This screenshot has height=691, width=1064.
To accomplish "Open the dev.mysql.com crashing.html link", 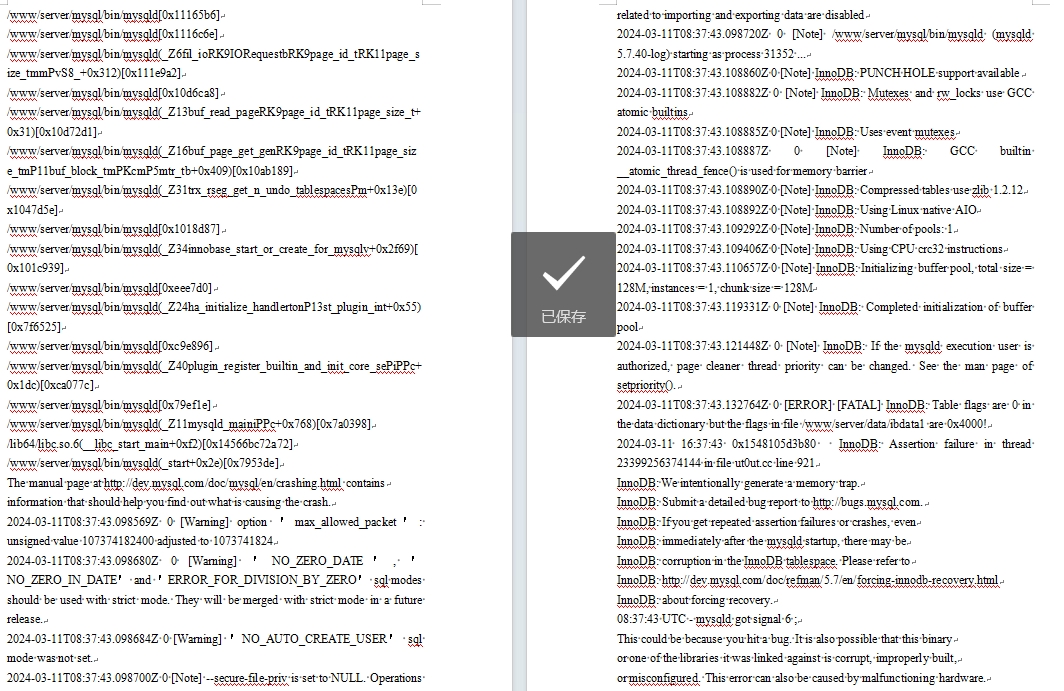I will click(x=222, y=483).
